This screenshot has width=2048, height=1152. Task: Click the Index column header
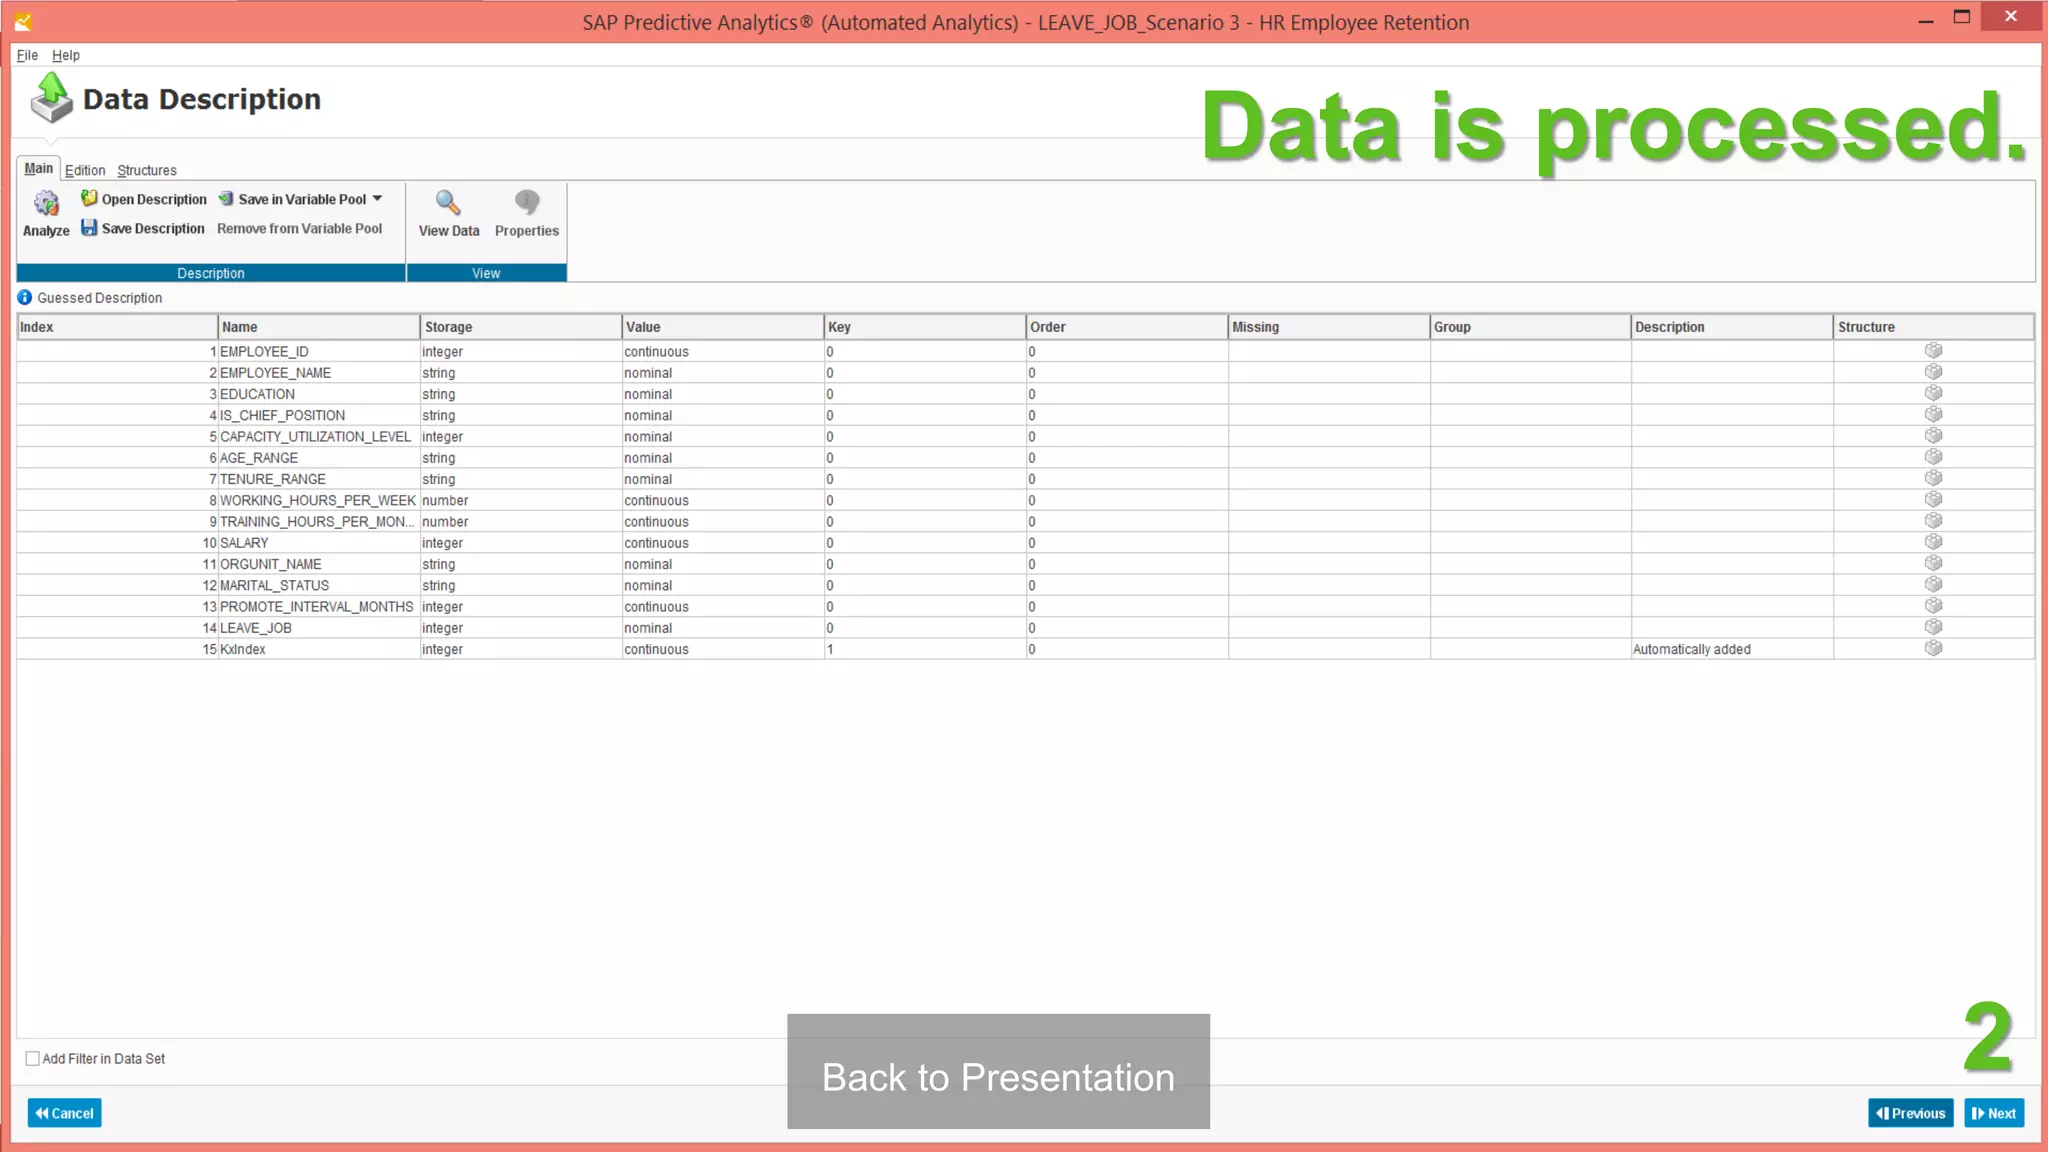click(x=117, y=327)
